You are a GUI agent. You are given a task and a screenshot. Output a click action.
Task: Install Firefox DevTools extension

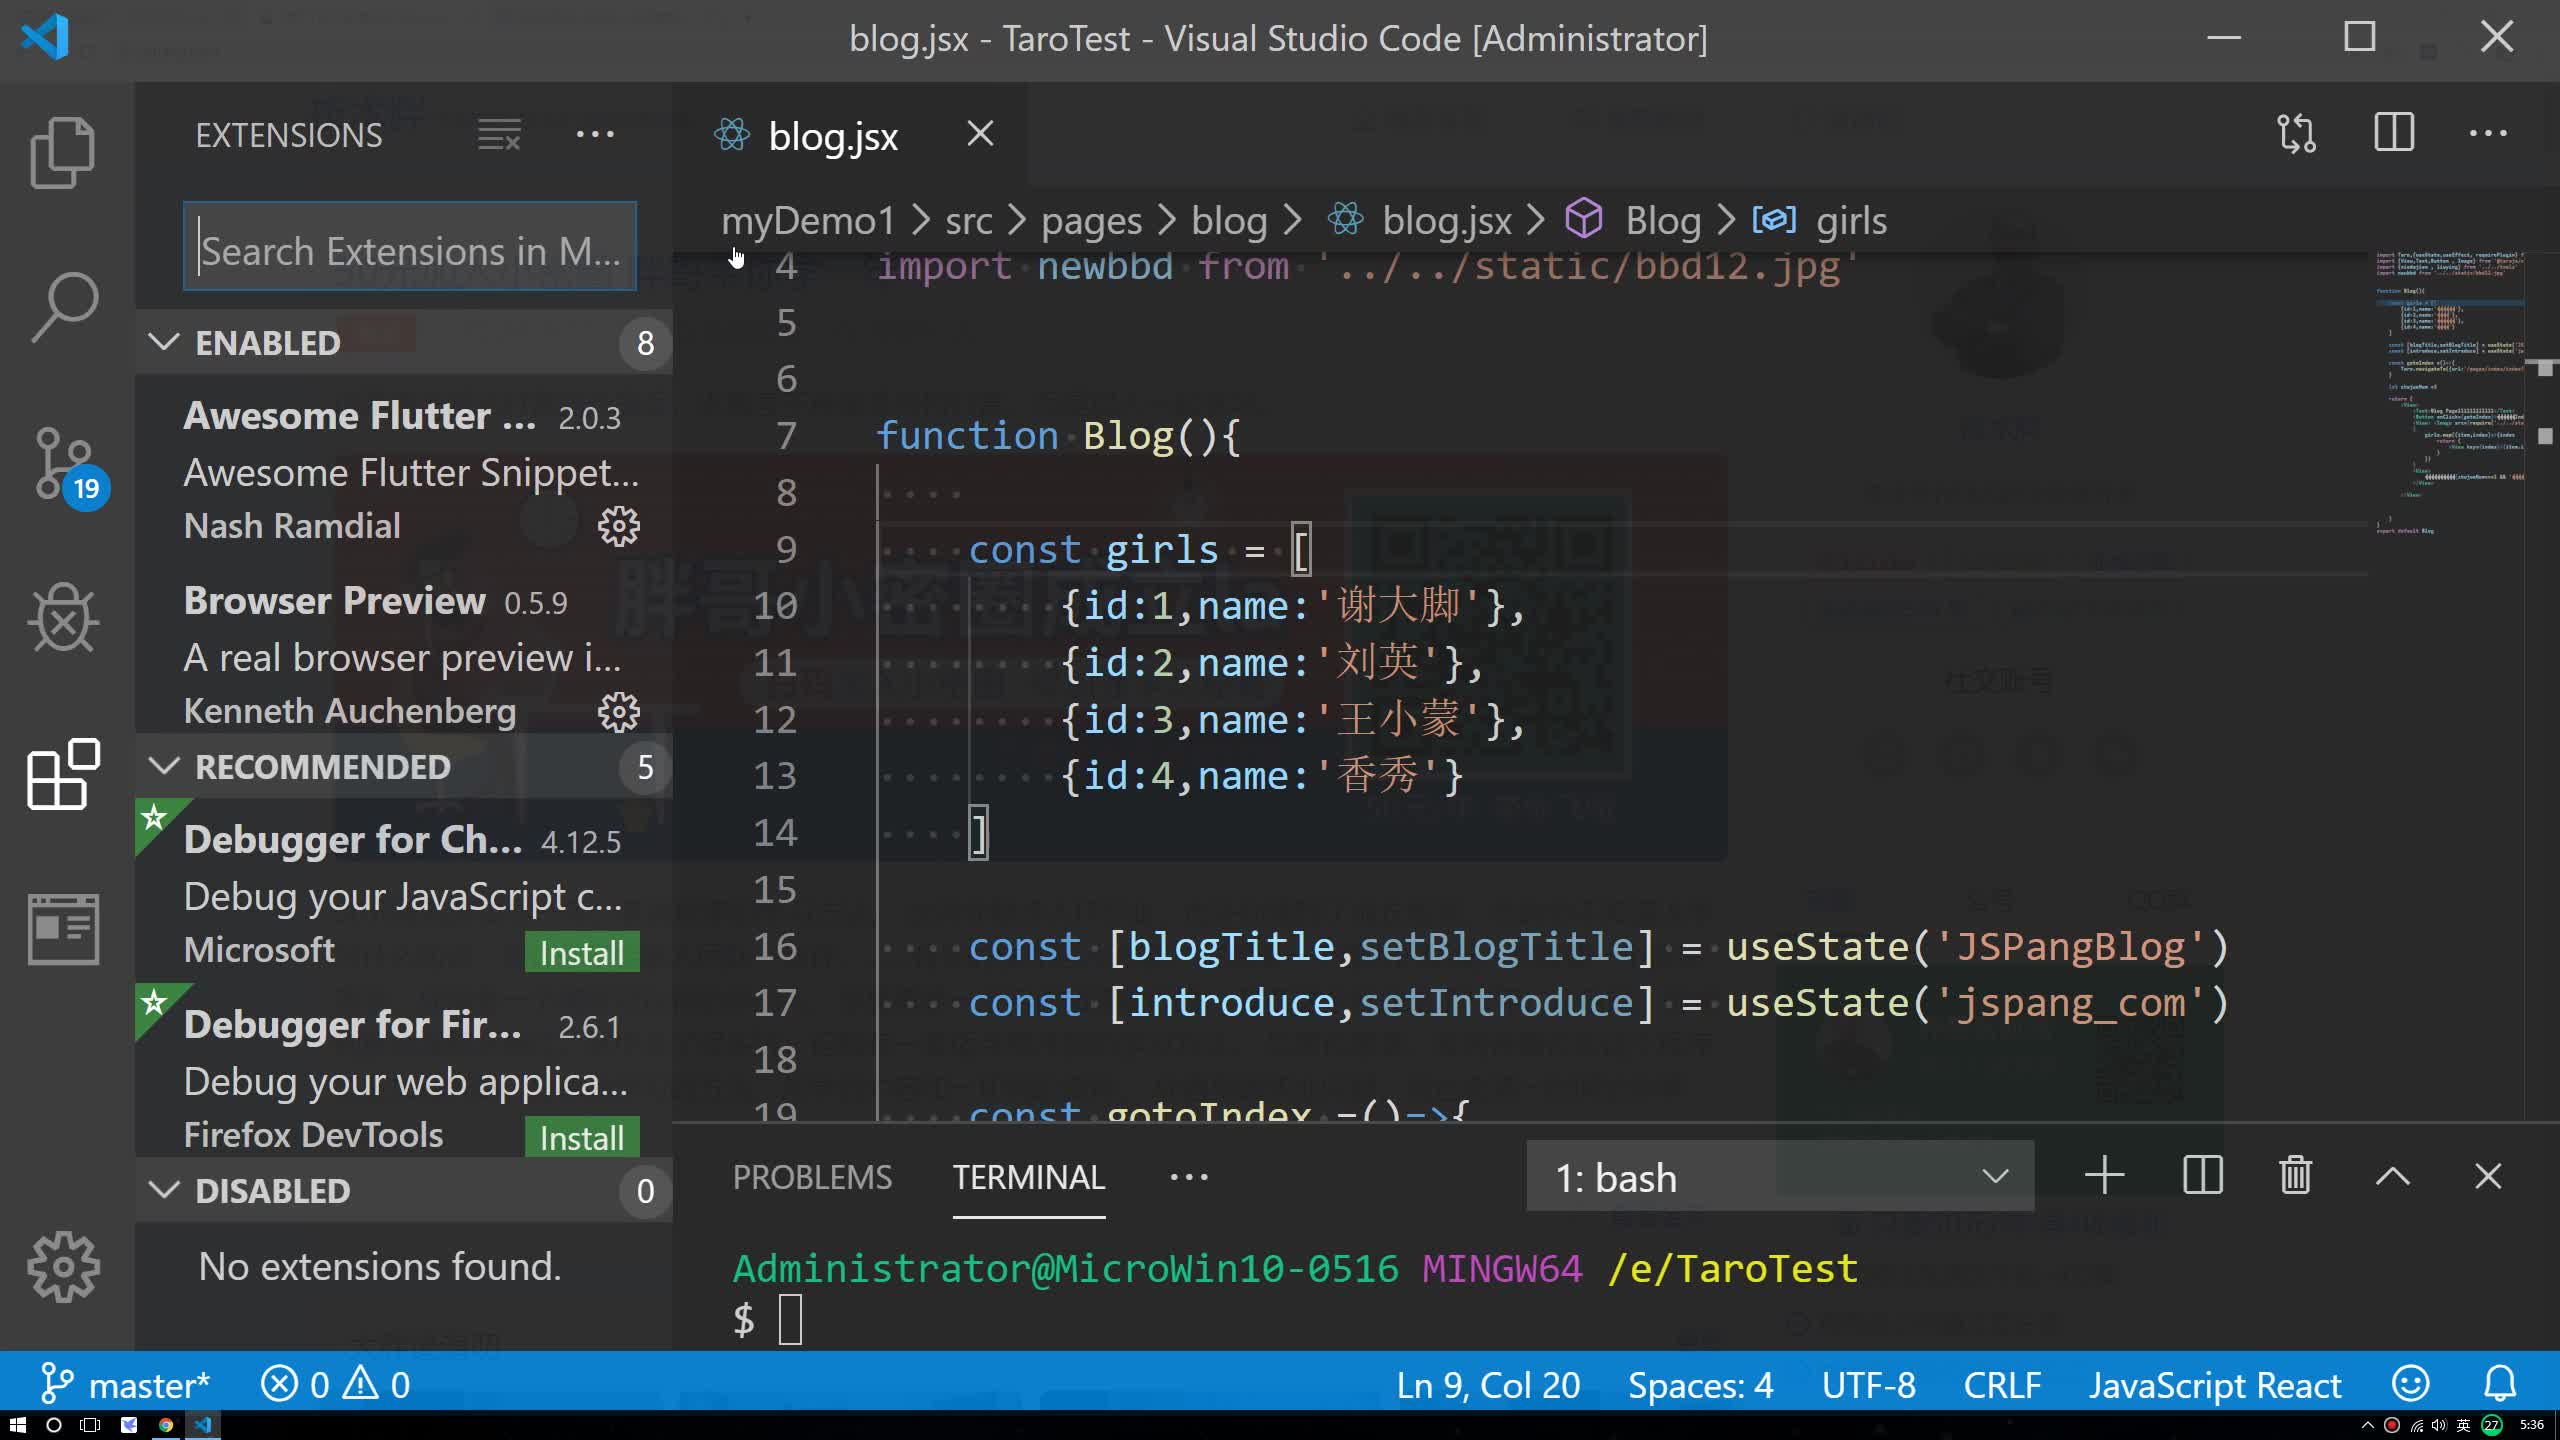tap(581, 1136)
